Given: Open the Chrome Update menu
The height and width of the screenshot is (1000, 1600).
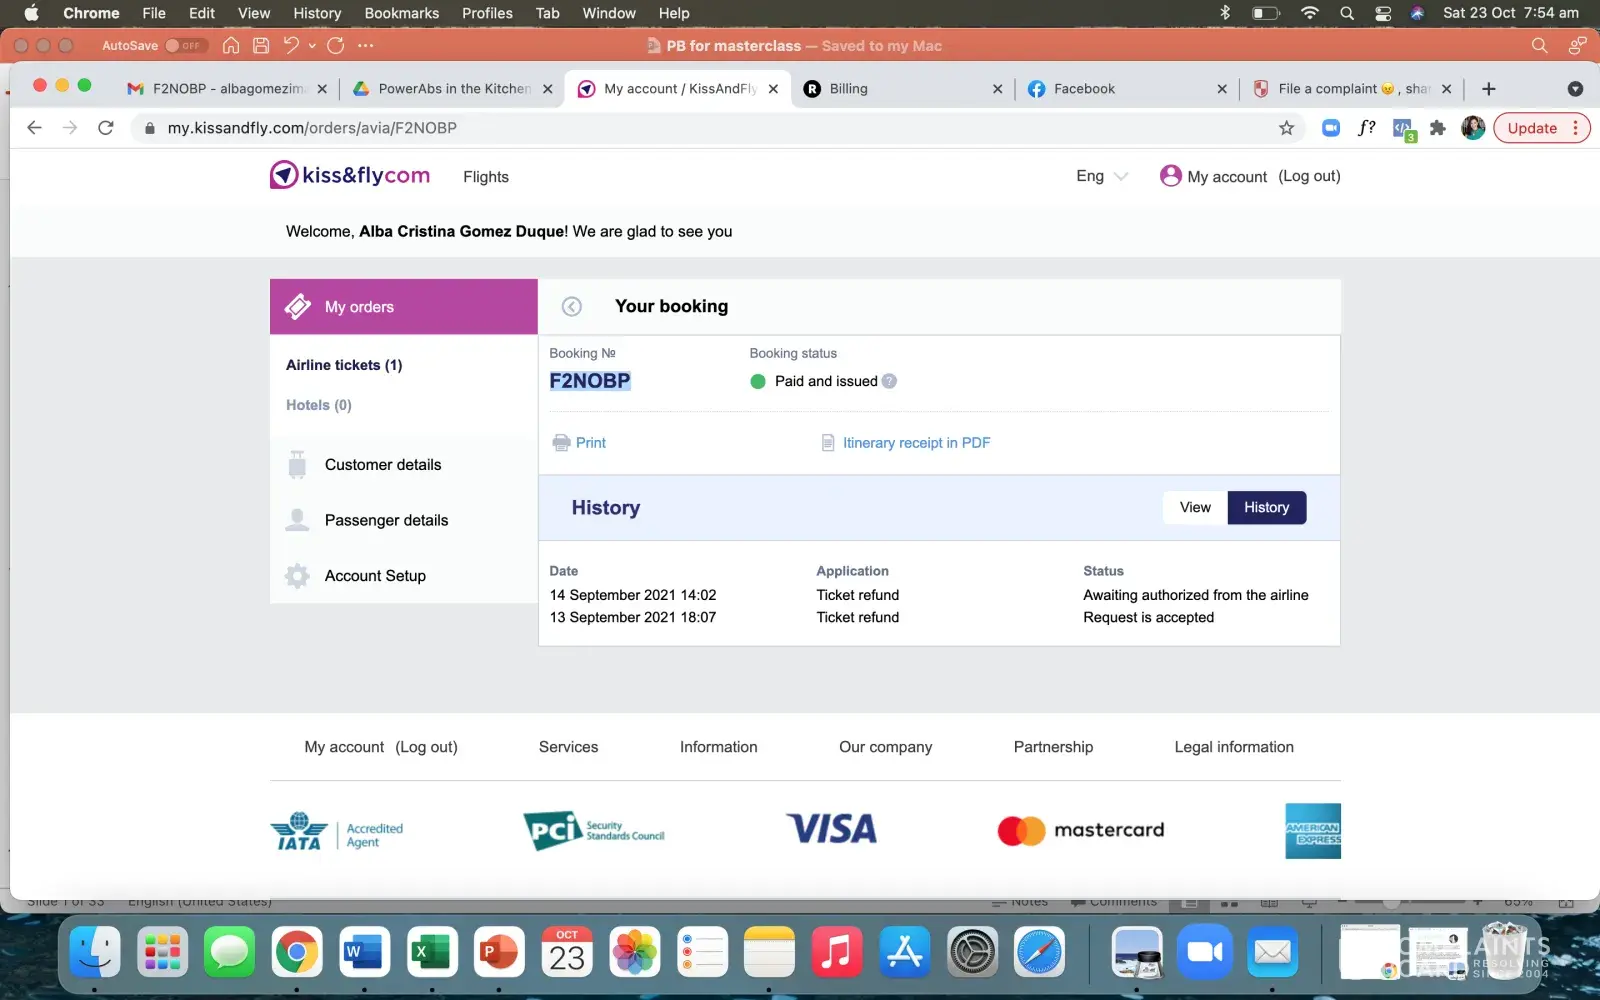Looking at the screenshot, I should coord(1541,128).
